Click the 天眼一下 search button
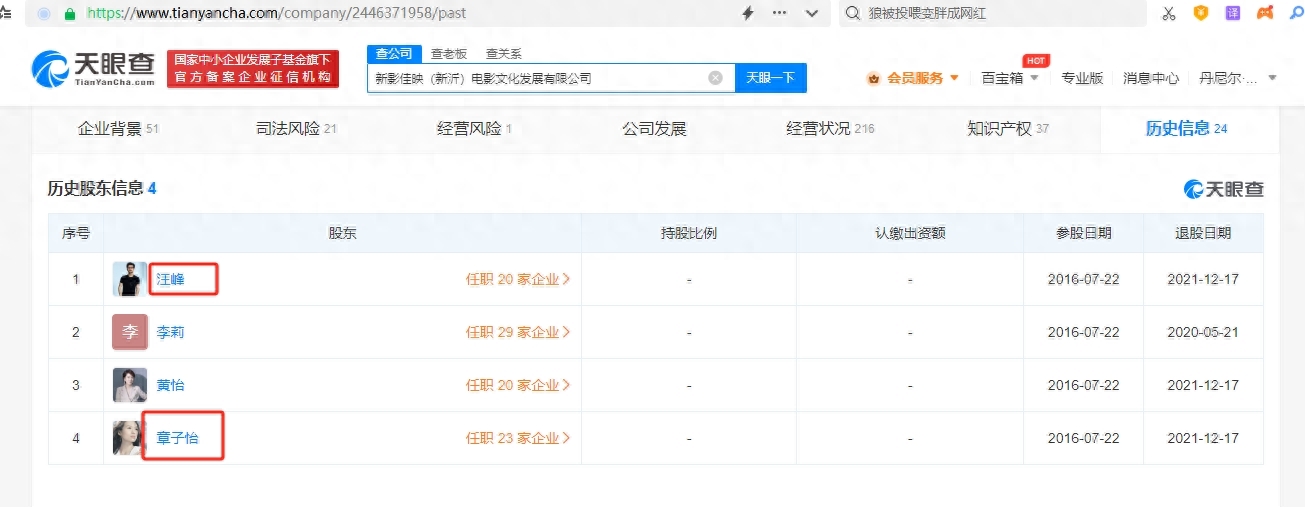This screenshot has height=507, width=1305. tap(770, 78)
